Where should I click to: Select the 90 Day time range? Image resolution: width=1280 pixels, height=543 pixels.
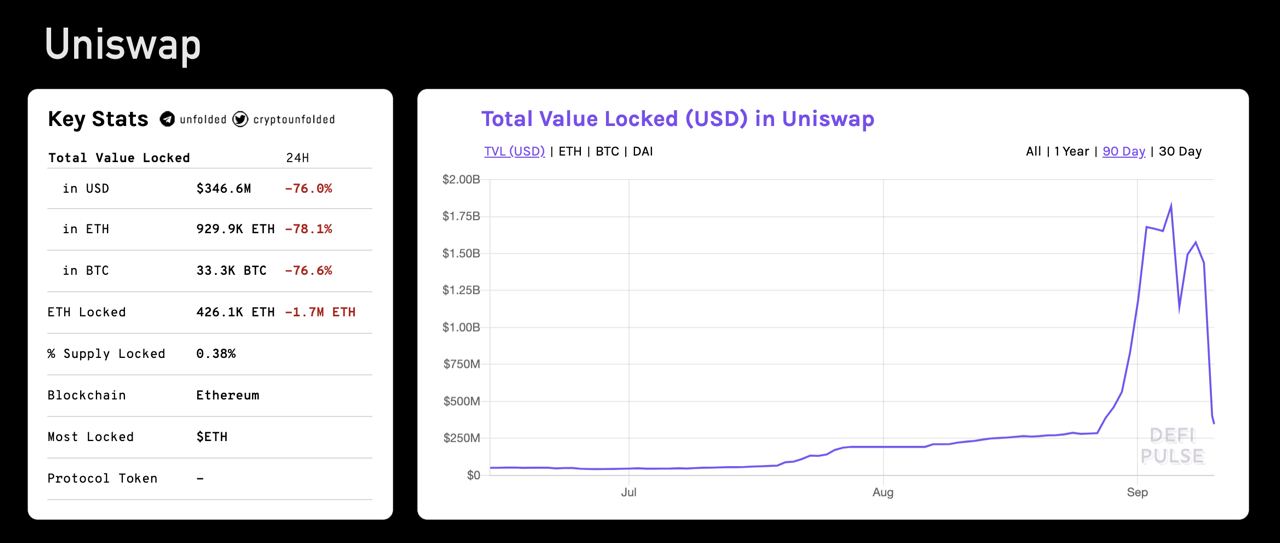pyautogui.click(x=1124, y=152)
